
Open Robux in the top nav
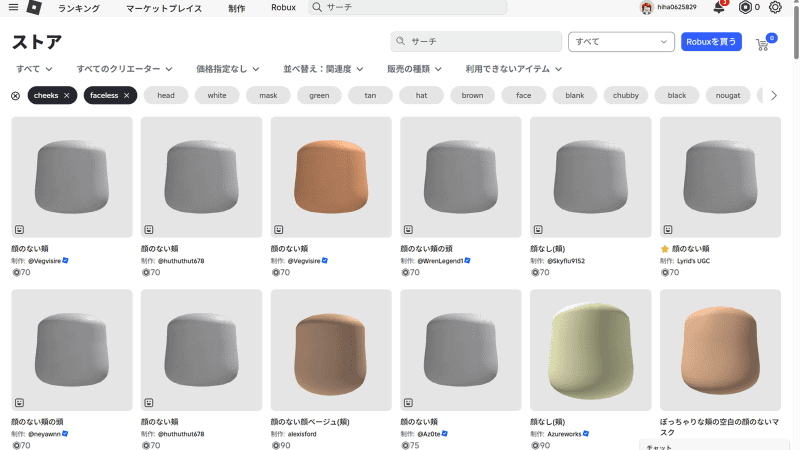[283, 8]
